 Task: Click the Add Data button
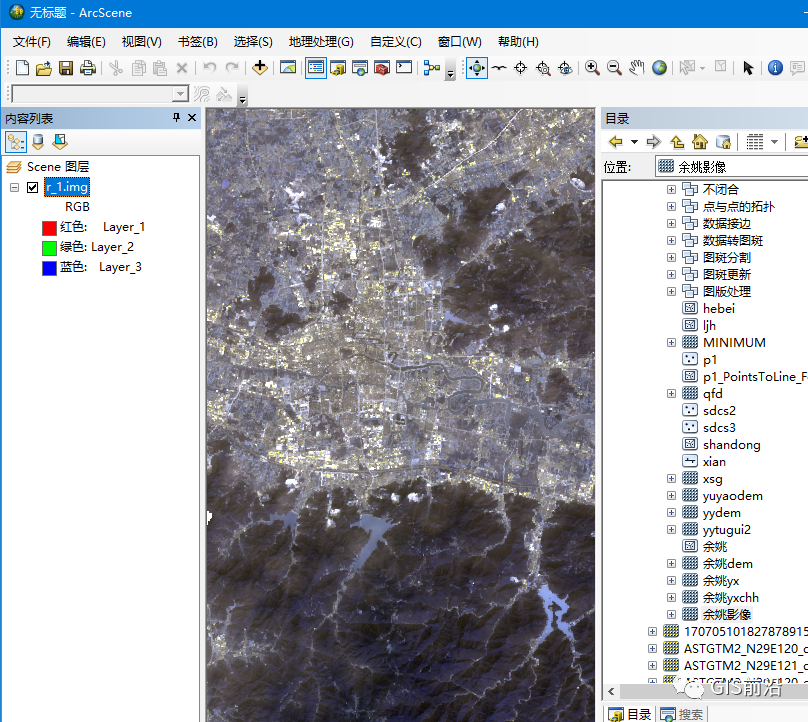pos(260,68)
